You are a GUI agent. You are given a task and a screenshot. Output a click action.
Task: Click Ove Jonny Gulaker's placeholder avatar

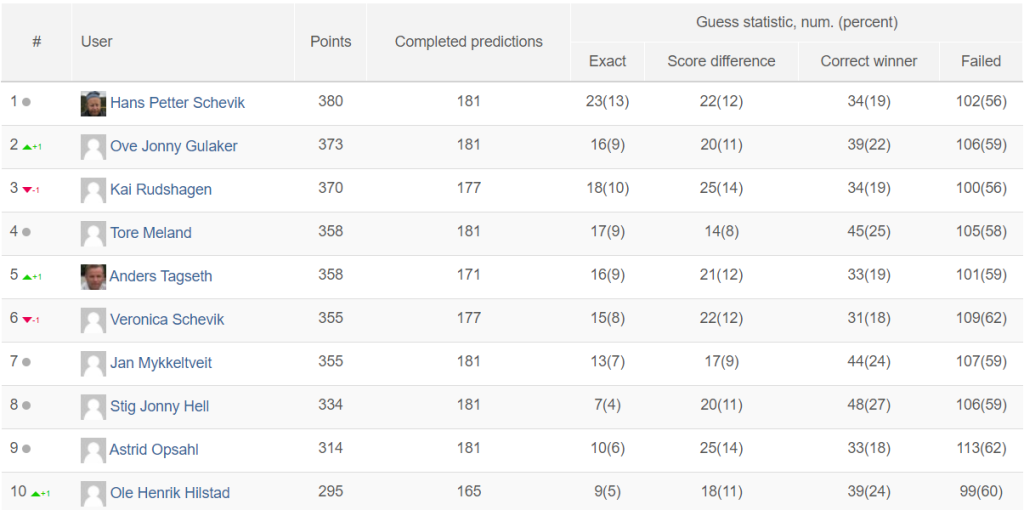93,147
